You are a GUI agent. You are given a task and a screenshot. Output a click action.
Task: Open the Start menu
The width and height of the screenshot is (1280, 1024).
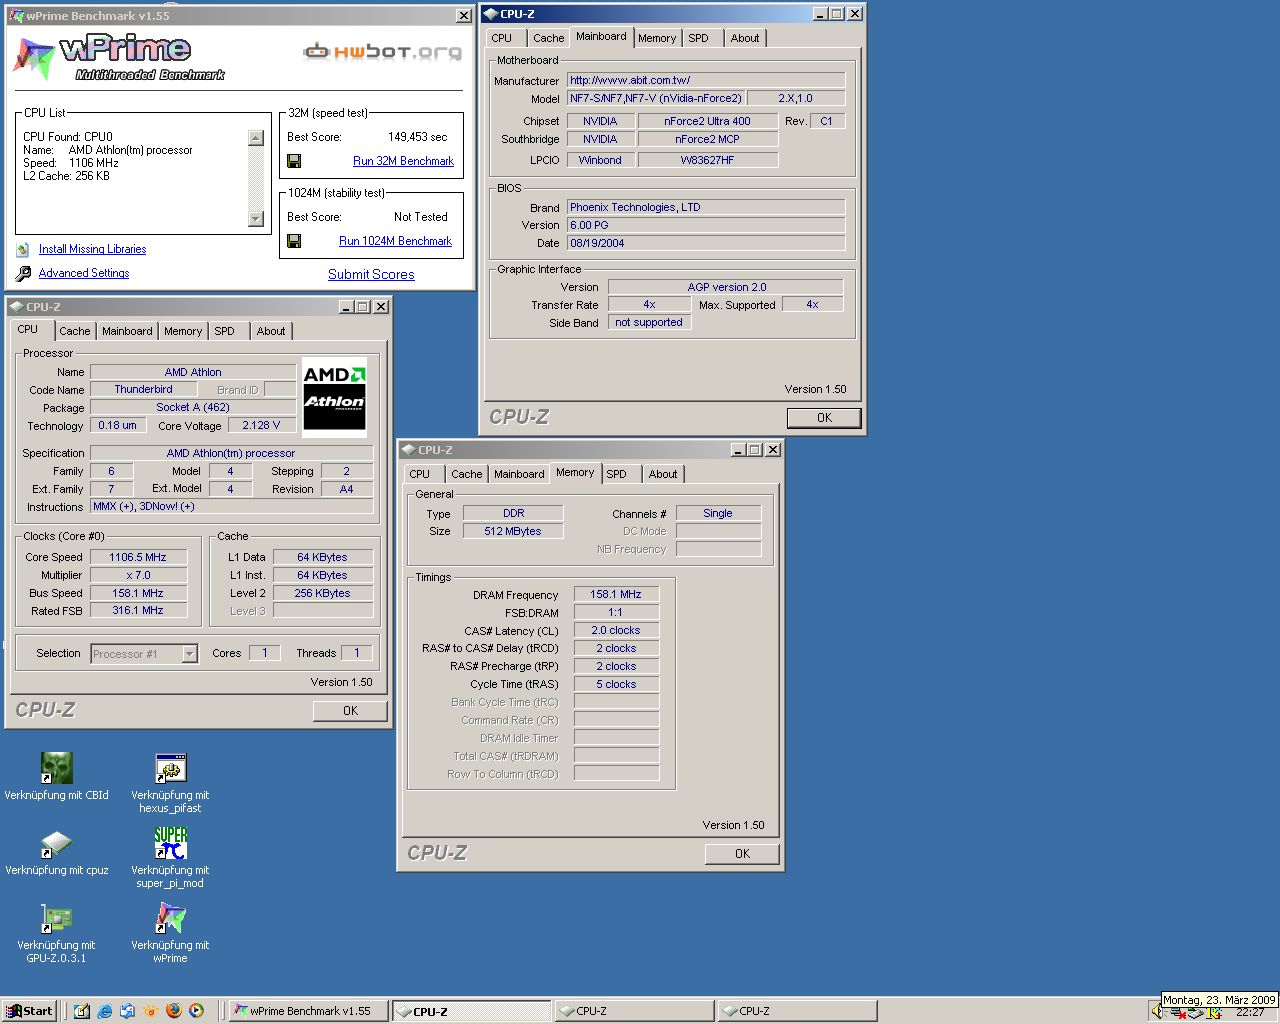[x=30, y=1011]
